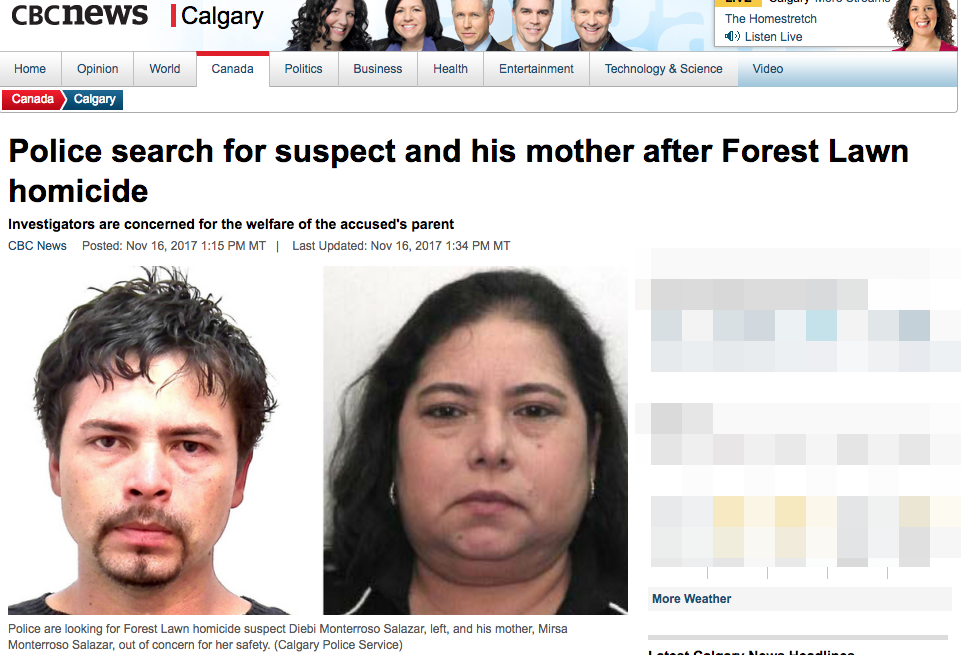Viewport: 970px width, 655px height.
Task: Click the CBC News logo
Action: (x=80, y=14)
